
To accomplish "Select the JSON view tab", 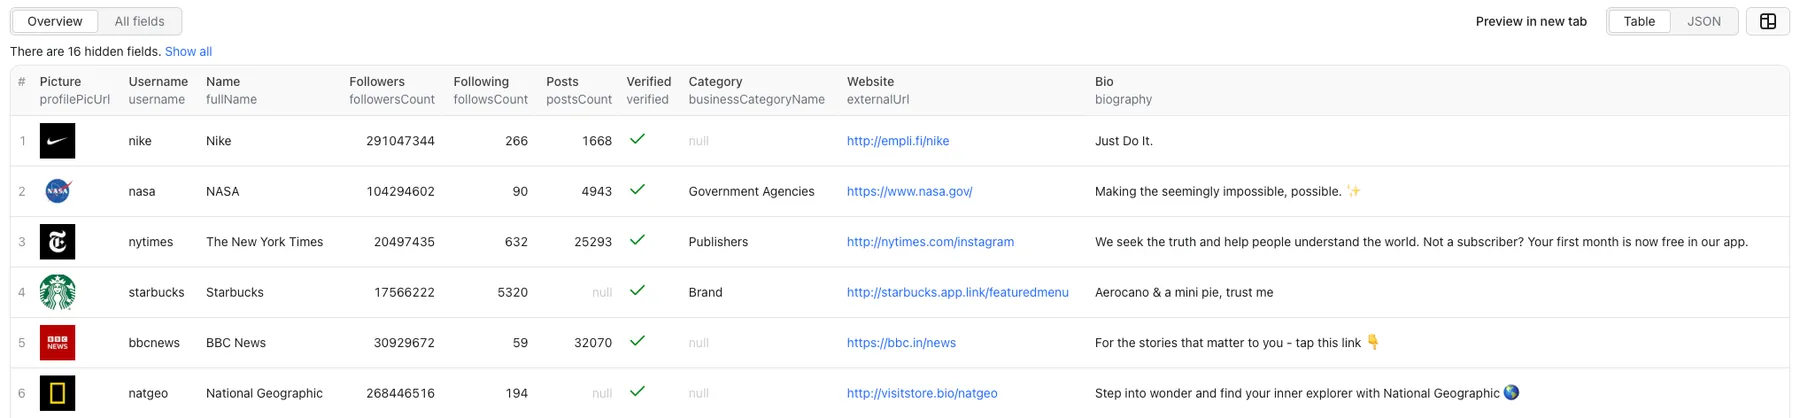I will point(1704,21).
